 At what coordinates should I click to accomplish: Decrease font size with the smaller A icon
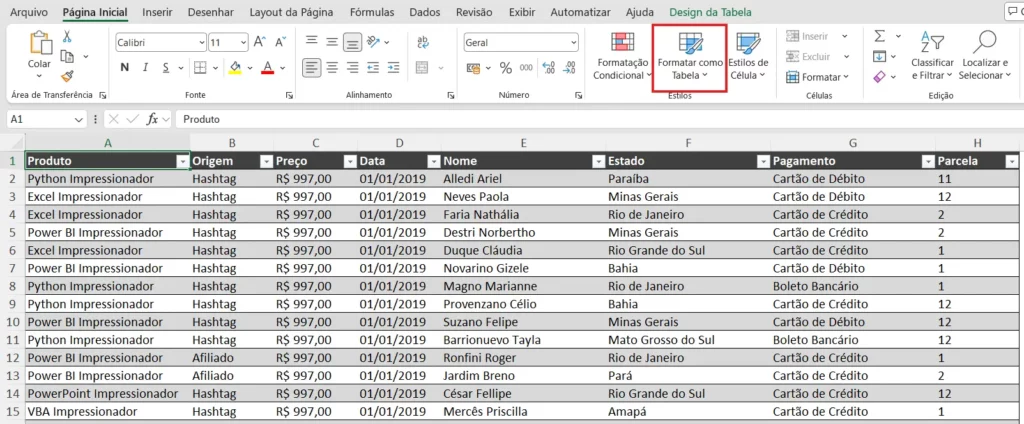[280, 42]
